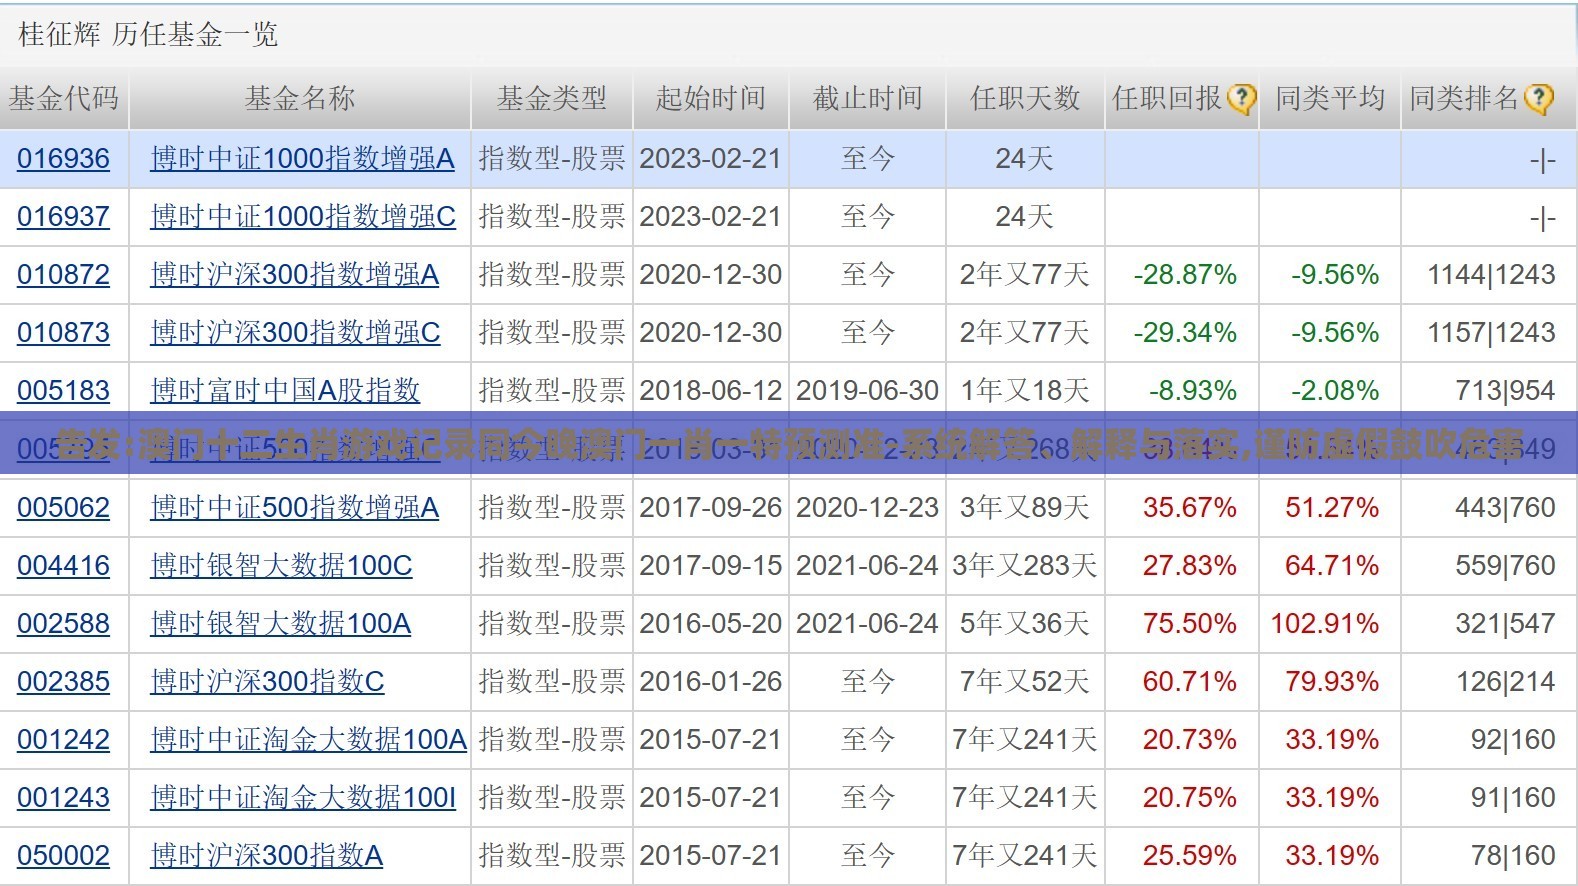The width and height of the screenshot is (1578, 886).
Task: Select the 2019-06-30 end date
Action: [x=867, y=391]
